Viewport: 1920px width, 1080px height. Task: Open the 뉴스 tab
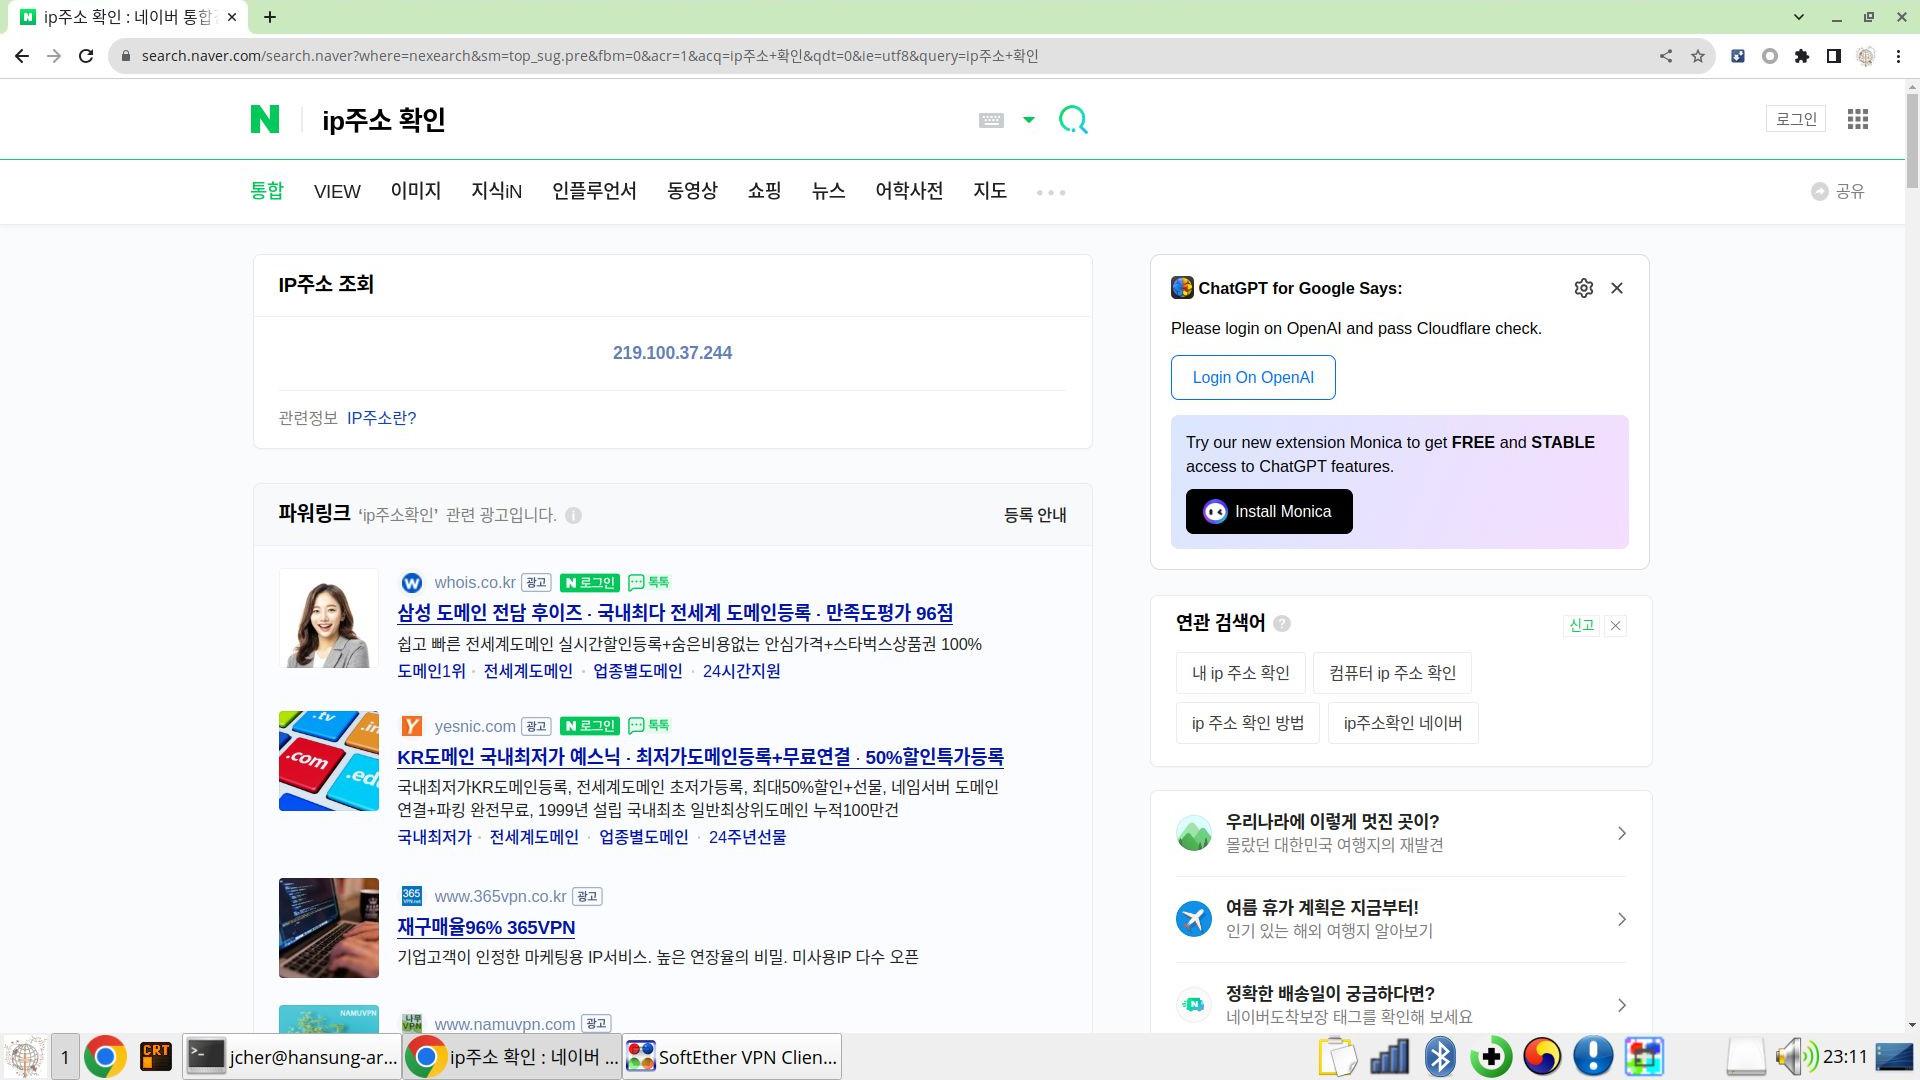pos(828,190)
